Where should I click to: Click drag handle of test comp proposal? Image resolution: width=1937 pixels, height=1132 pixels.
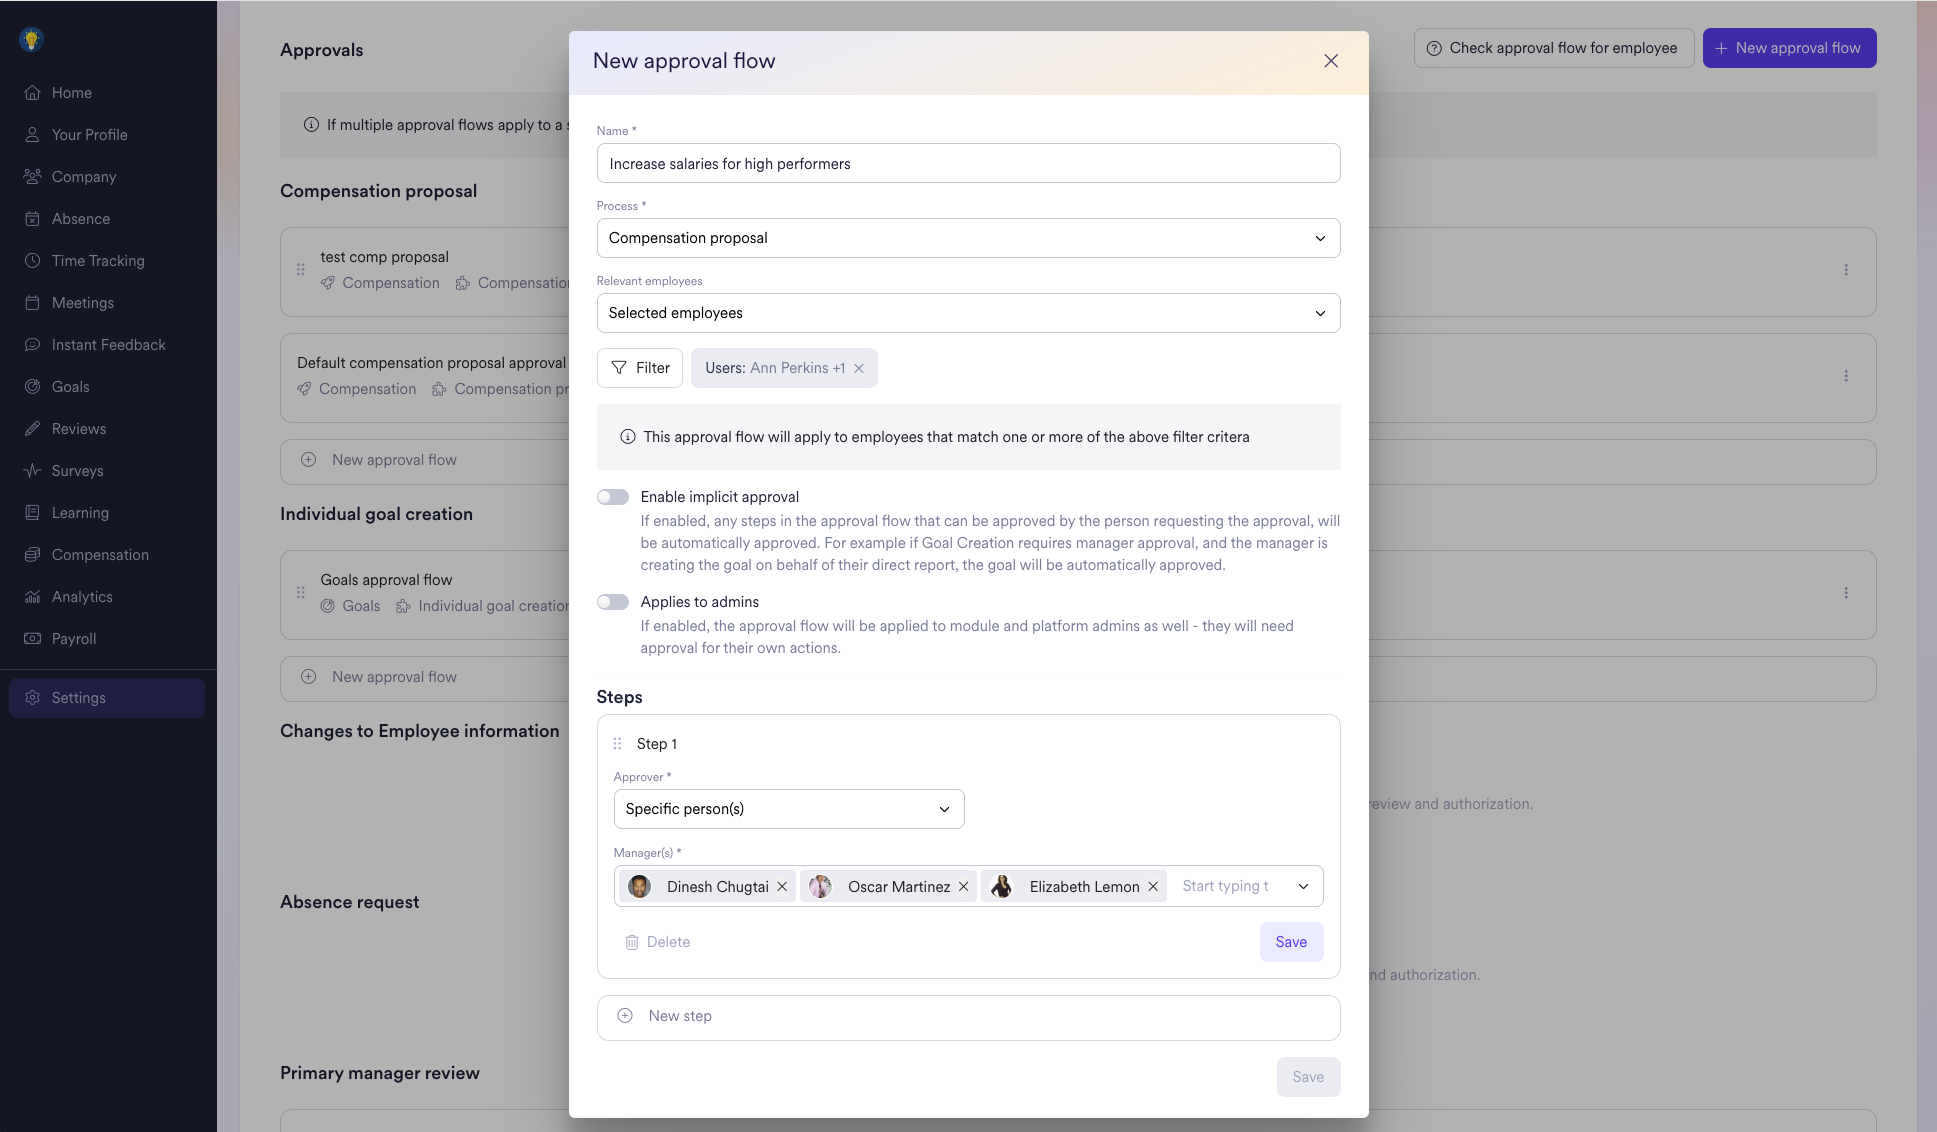[x=301, y=270]
